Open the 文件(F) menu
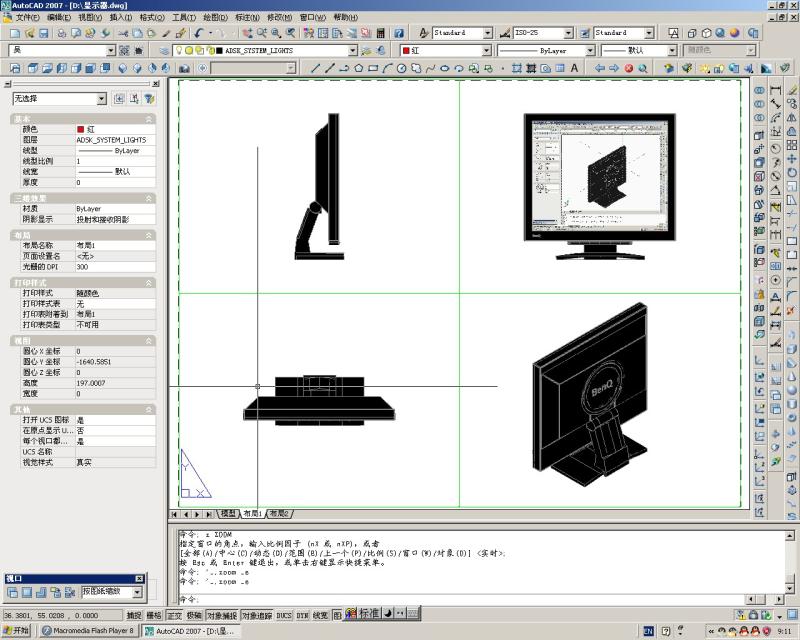 pos(27,17)
